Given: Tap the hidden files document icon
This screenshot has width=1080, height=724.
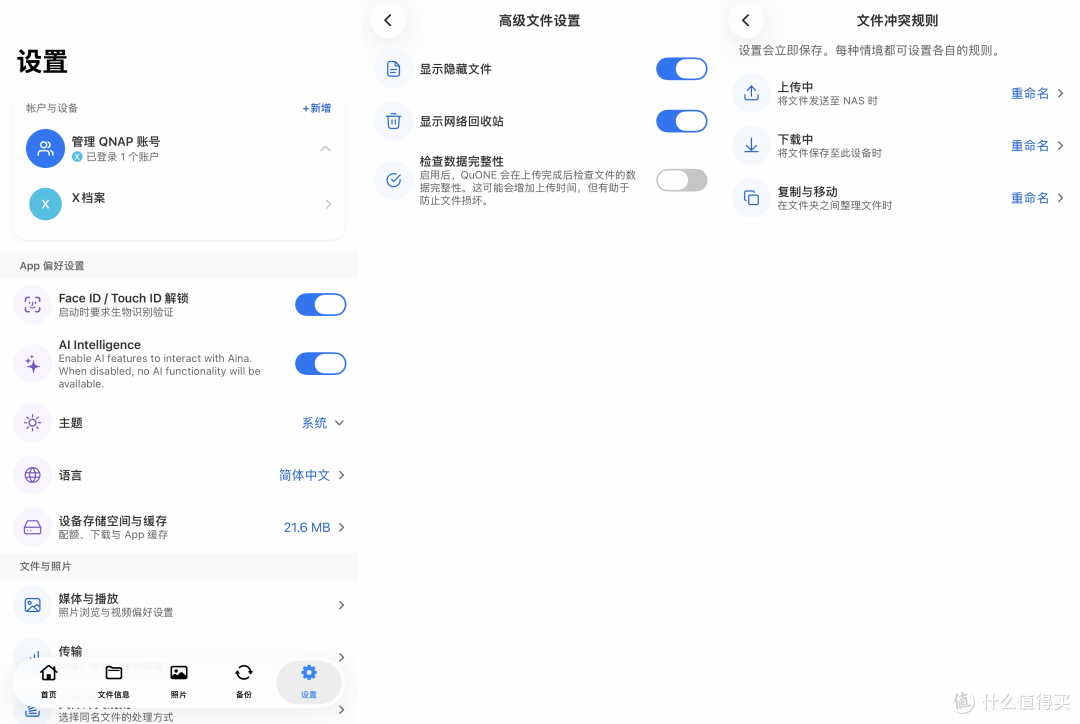Looking at the screenshot, I should pos(393,69).
